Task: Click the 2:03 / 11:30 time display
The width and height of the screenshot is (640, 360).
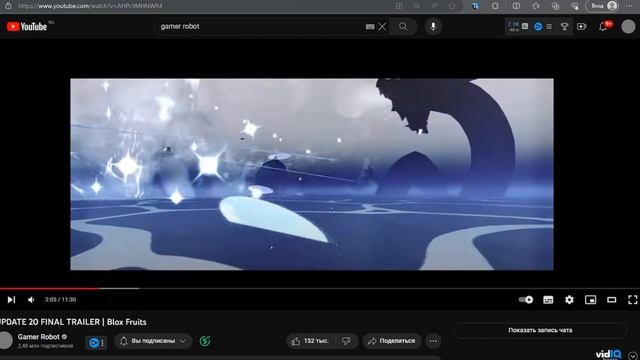Action: click(x=60, y=300)
